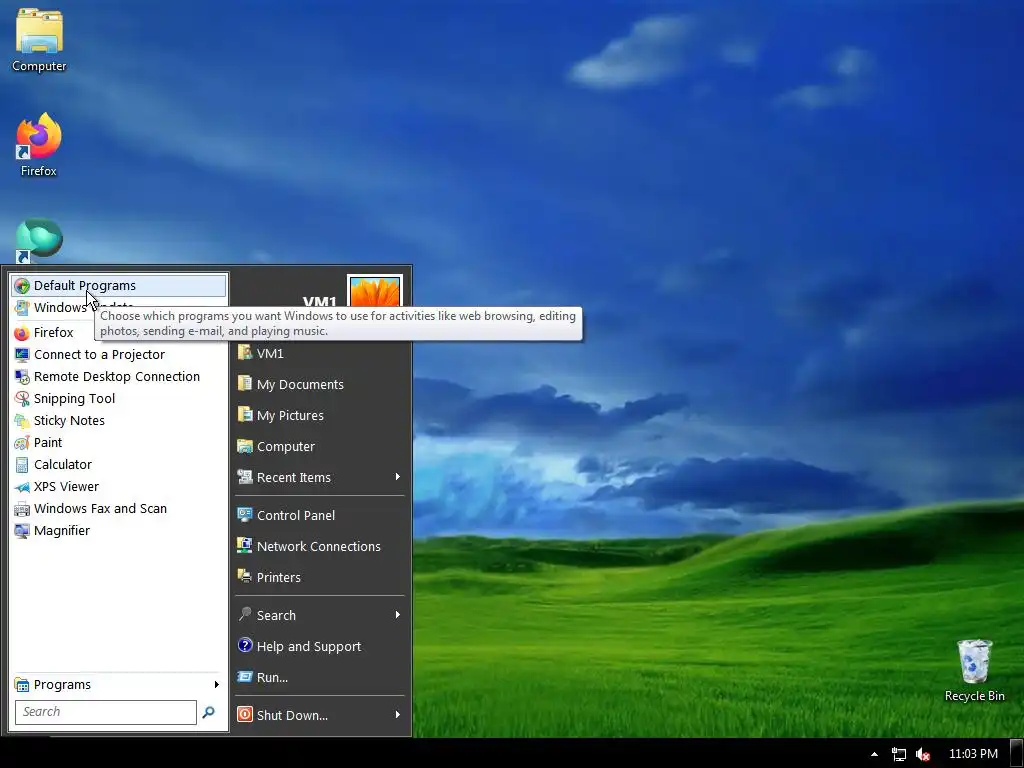Click the Run icon
1024x768 pixels.
(x=245, y=677)
